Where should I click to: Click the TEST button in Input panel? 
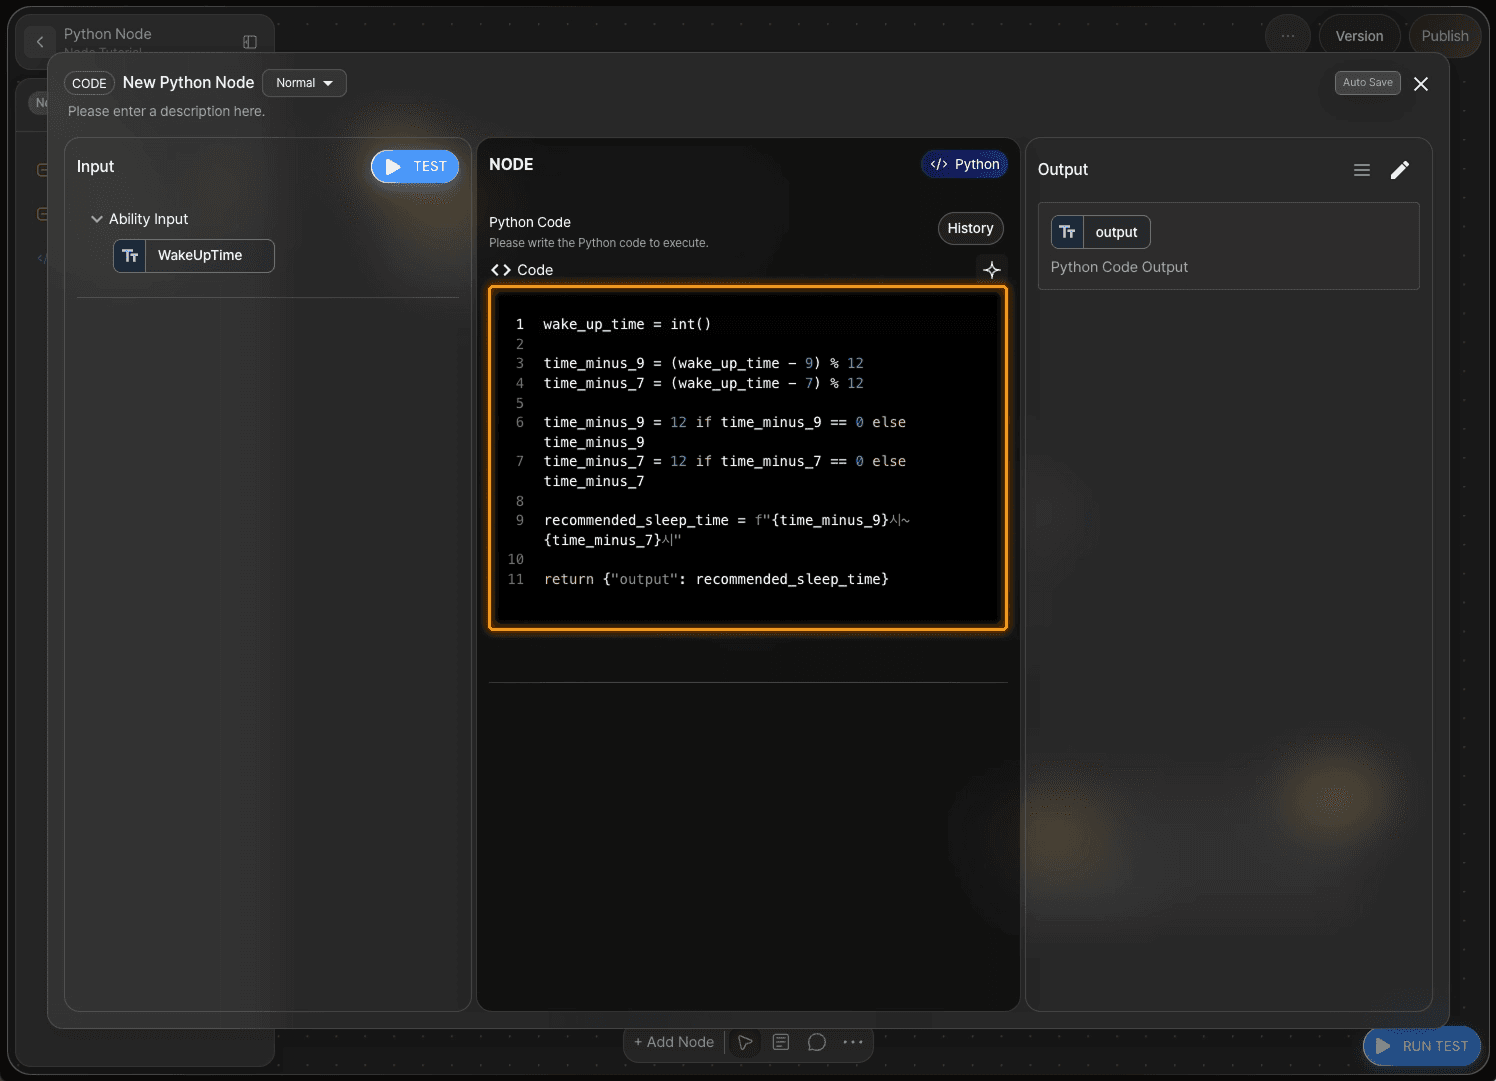point(415,167)
